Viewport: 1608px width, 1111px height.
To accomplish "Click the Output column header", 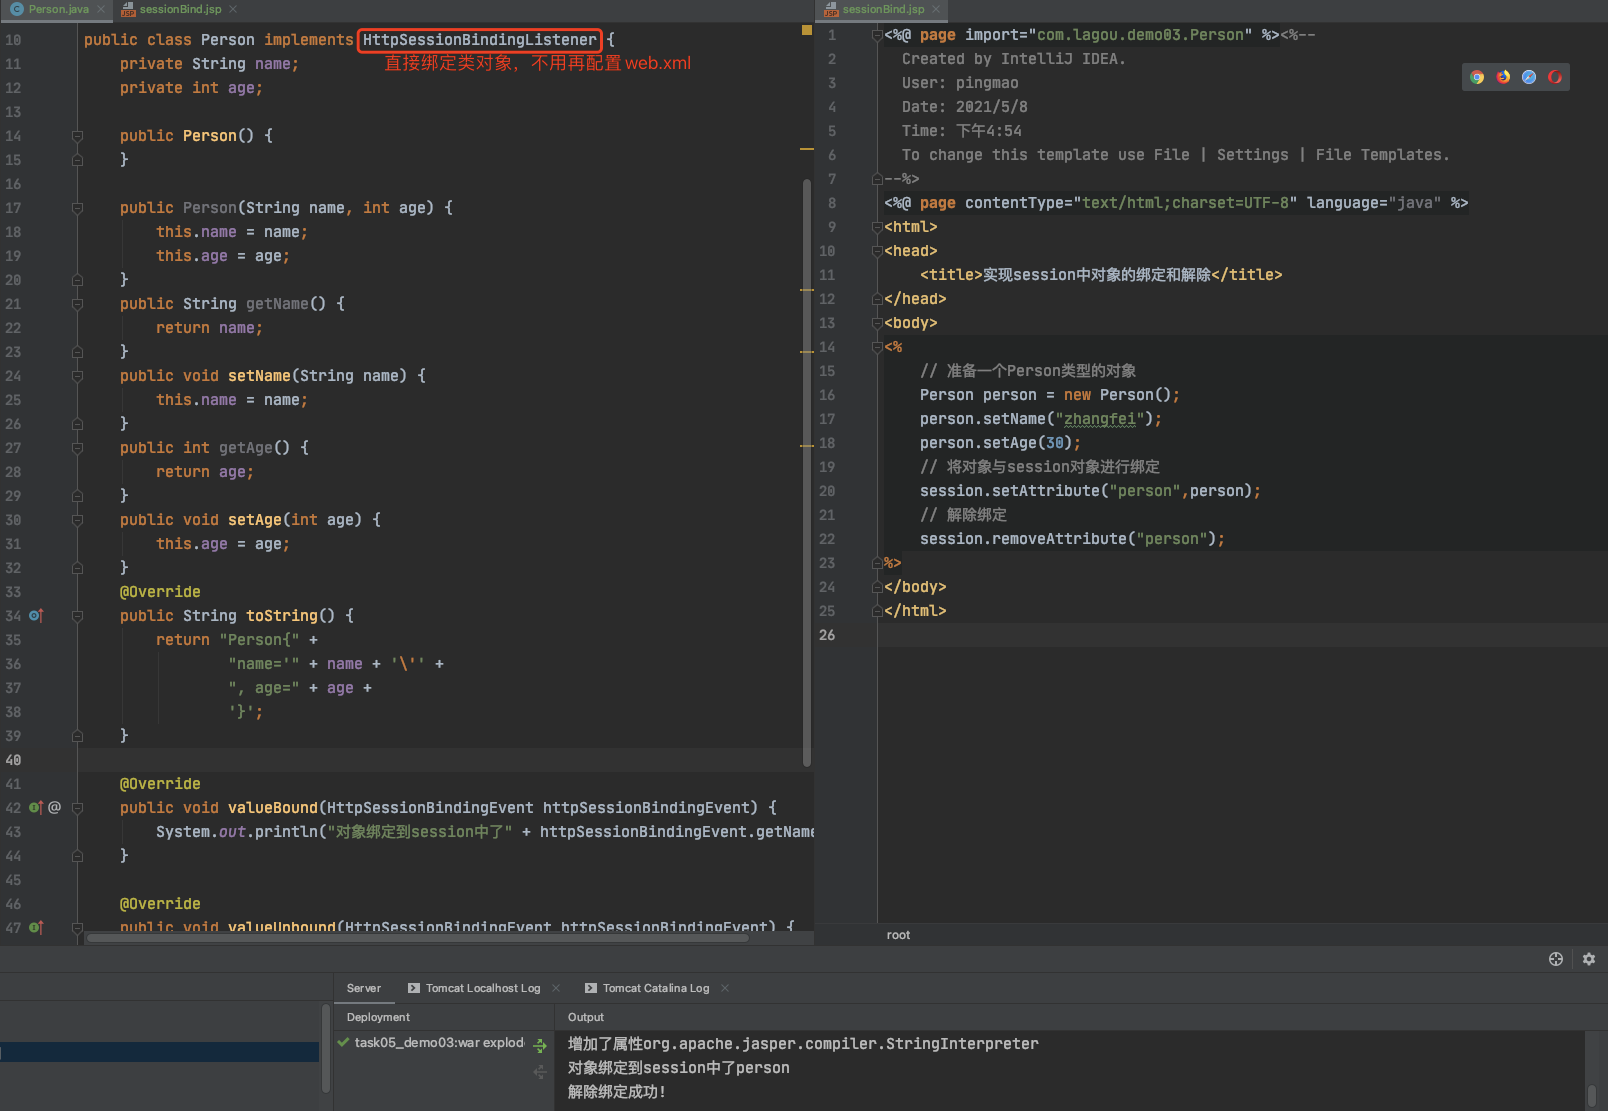I will 586,1017.
